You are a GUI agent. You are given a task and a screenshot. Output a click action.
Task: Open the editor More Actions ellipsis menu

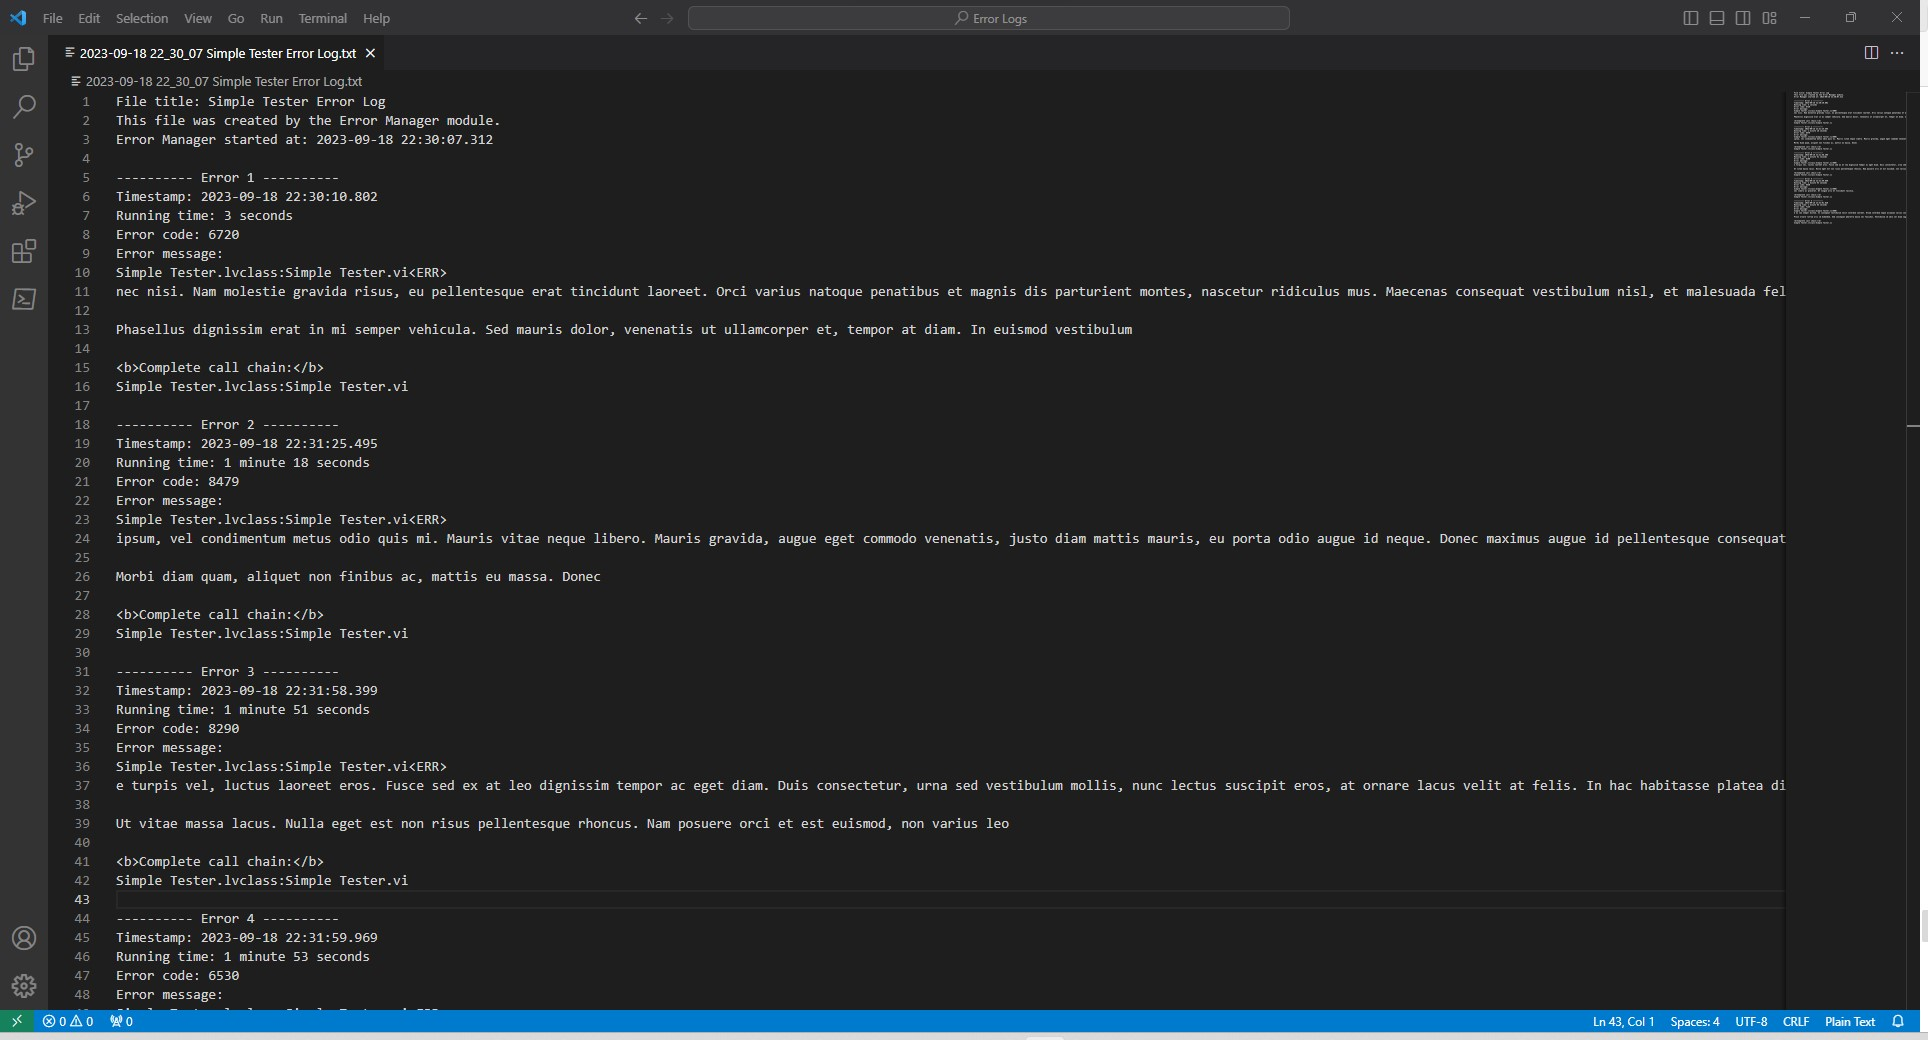click(x=1898, y=53)
